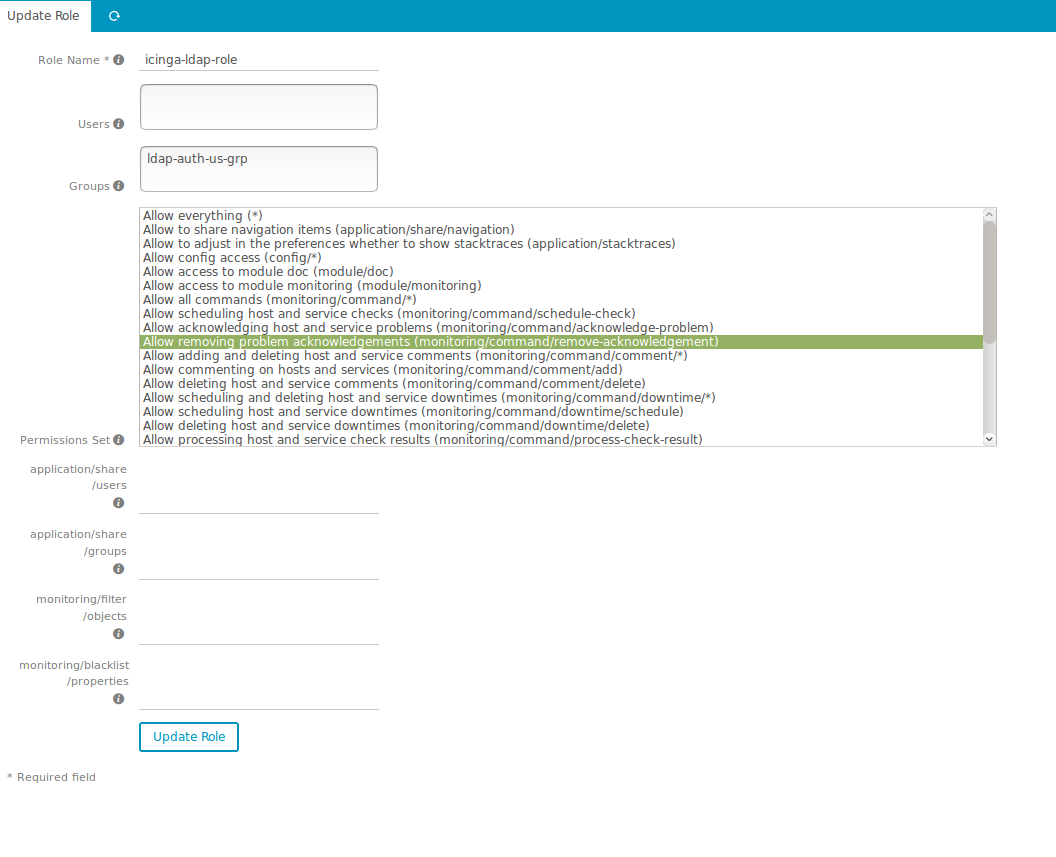Screen dimensions: 1056x857
Task: Click info icon under monitoring/blacklist/properties
Action: 119,699
